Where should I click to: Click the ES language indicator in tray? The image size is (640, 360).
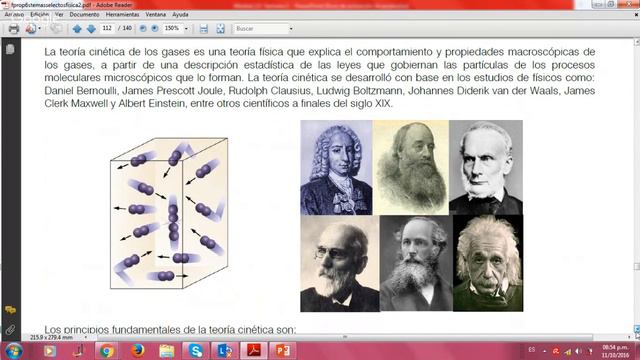coord(531,350)
